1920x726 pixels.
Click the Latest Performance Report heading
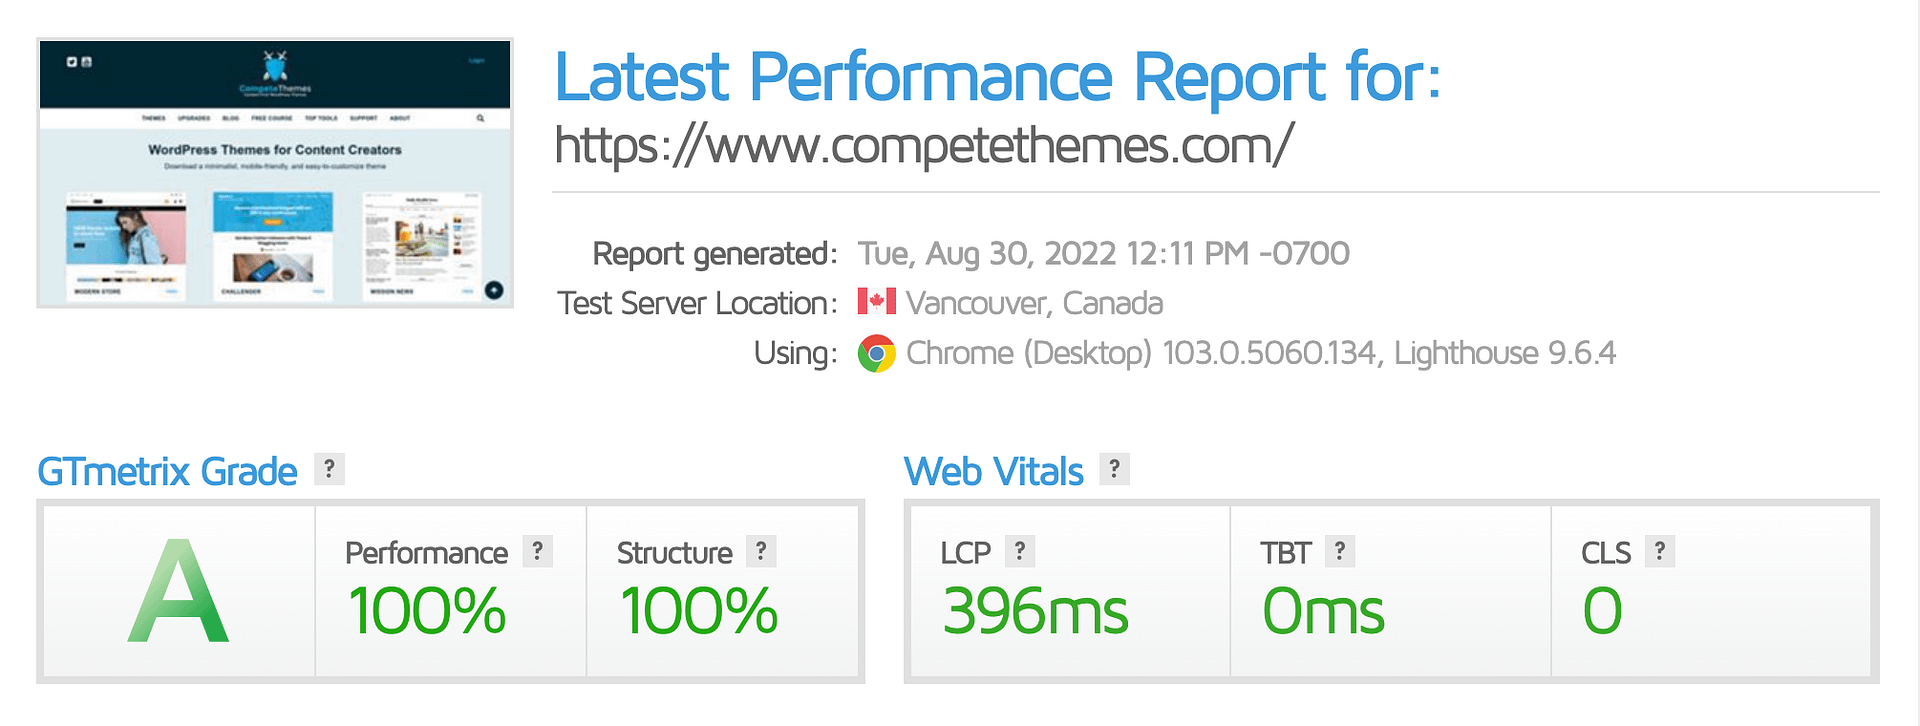(997, 78)
